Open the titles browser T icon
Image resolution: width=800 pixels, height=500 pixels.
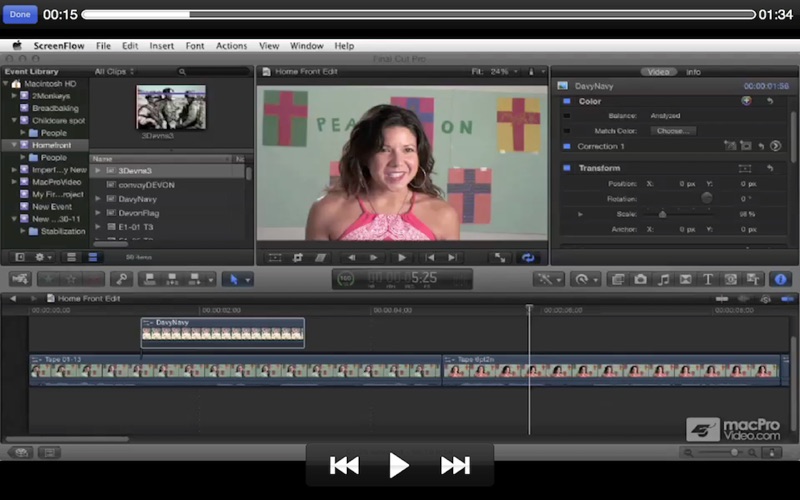[708, 279]
